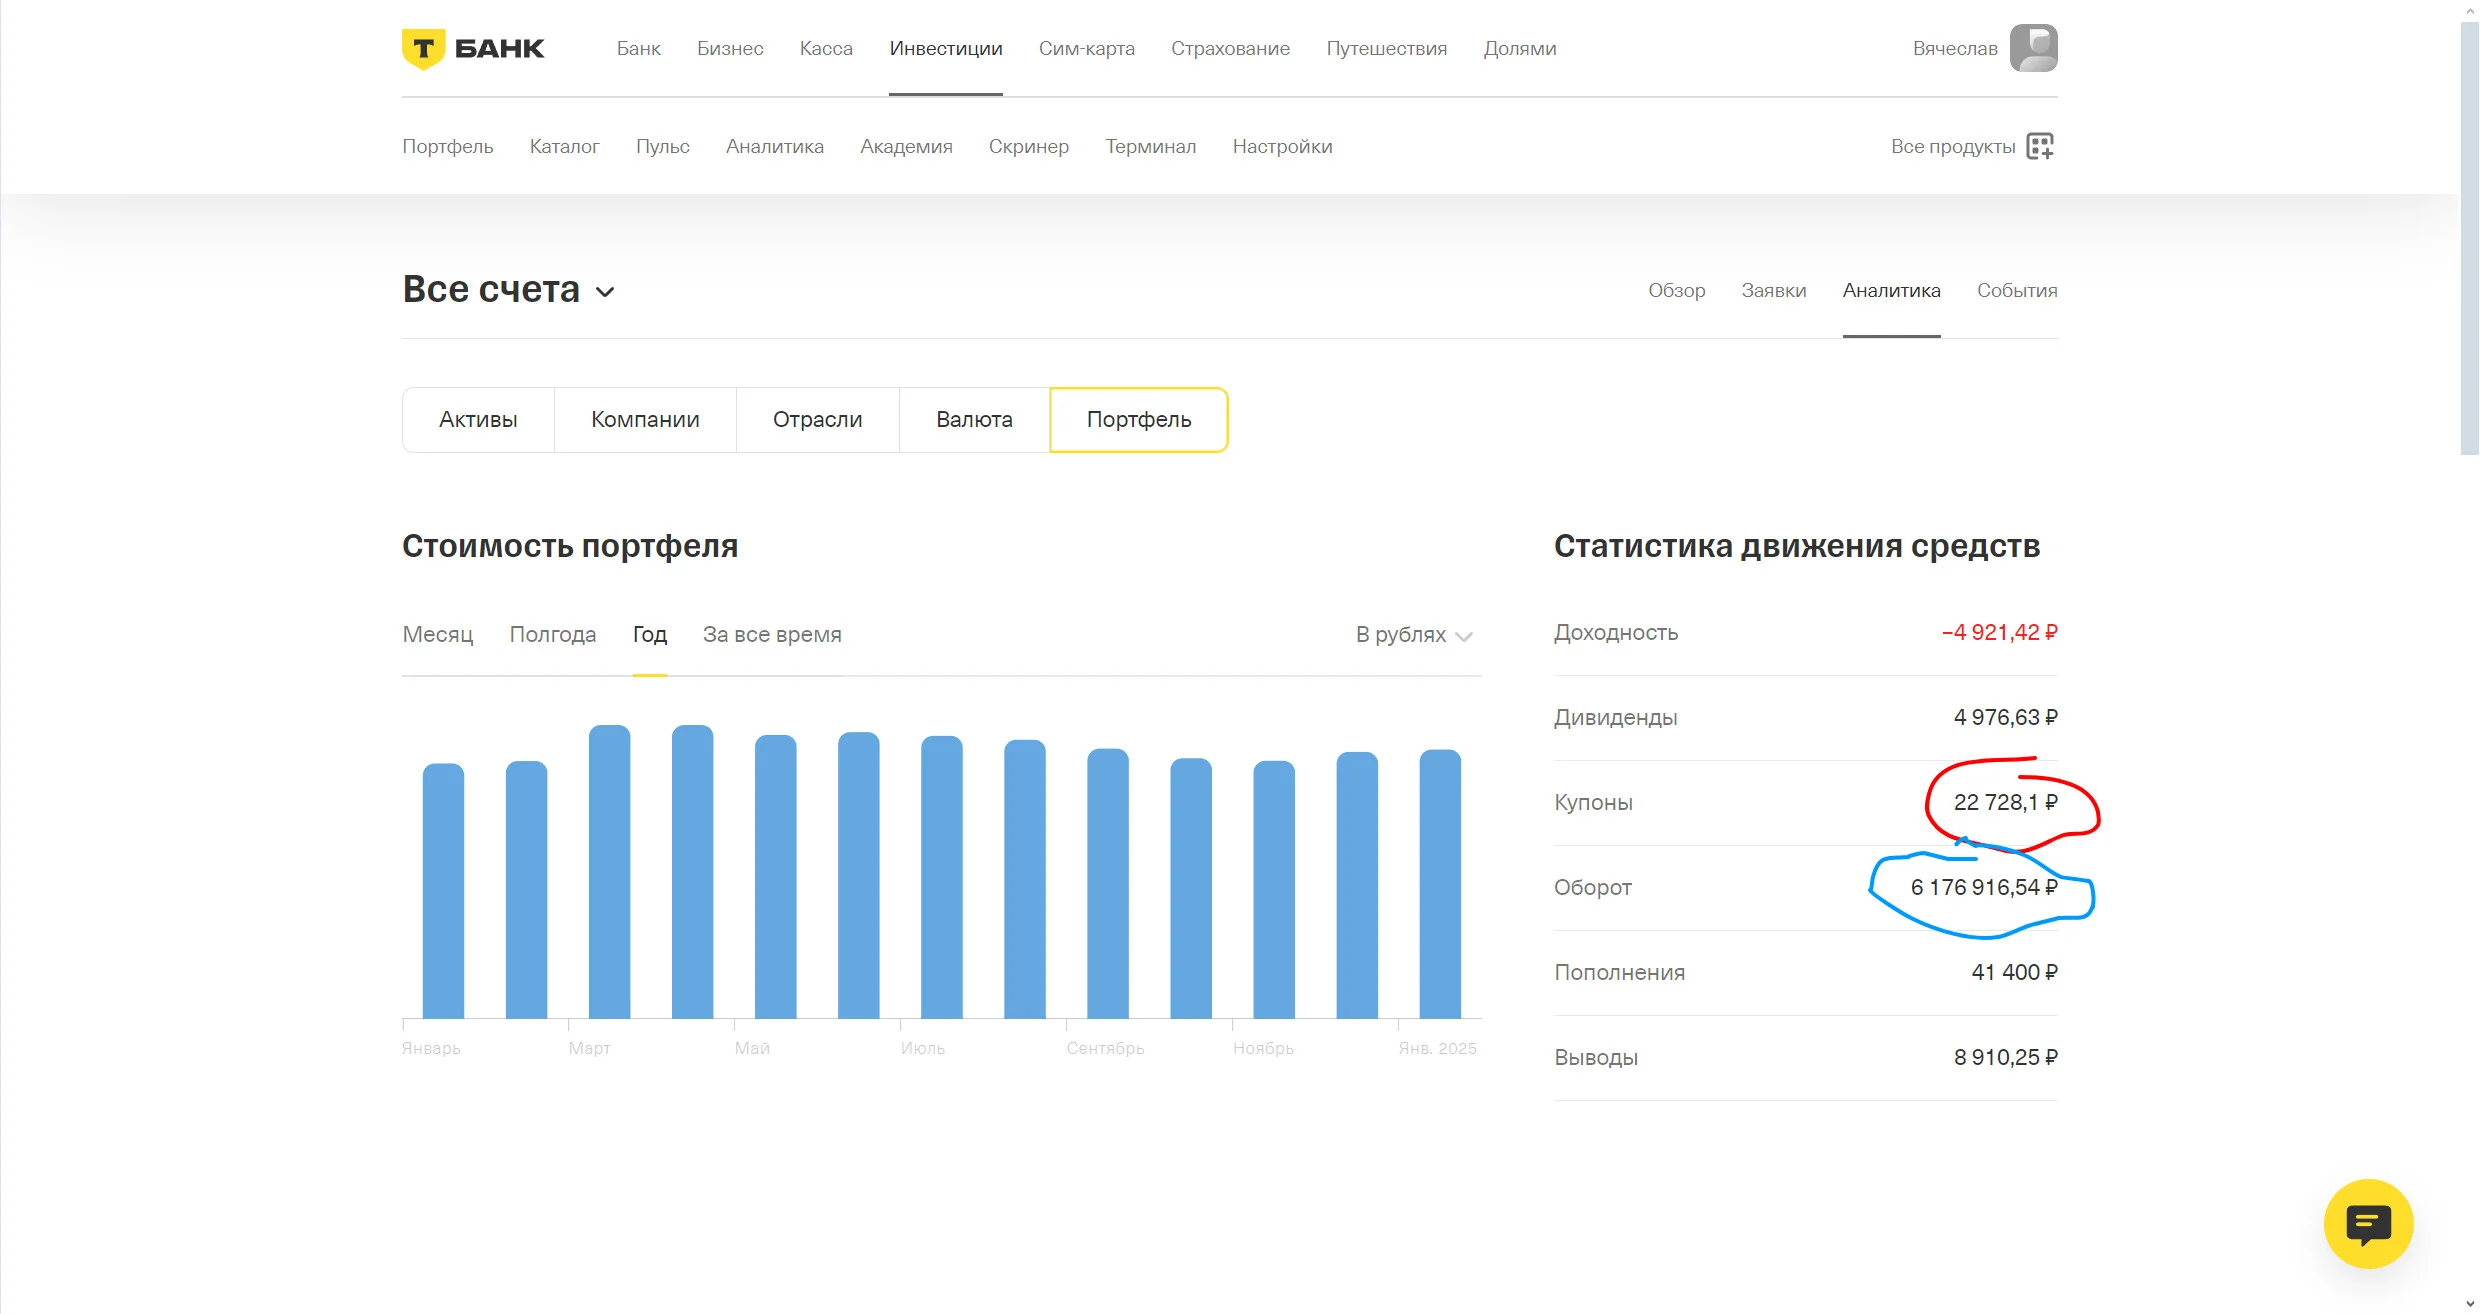Select the Портфель segment button
This screenshot has width=2480, height=1314.
1138,420
